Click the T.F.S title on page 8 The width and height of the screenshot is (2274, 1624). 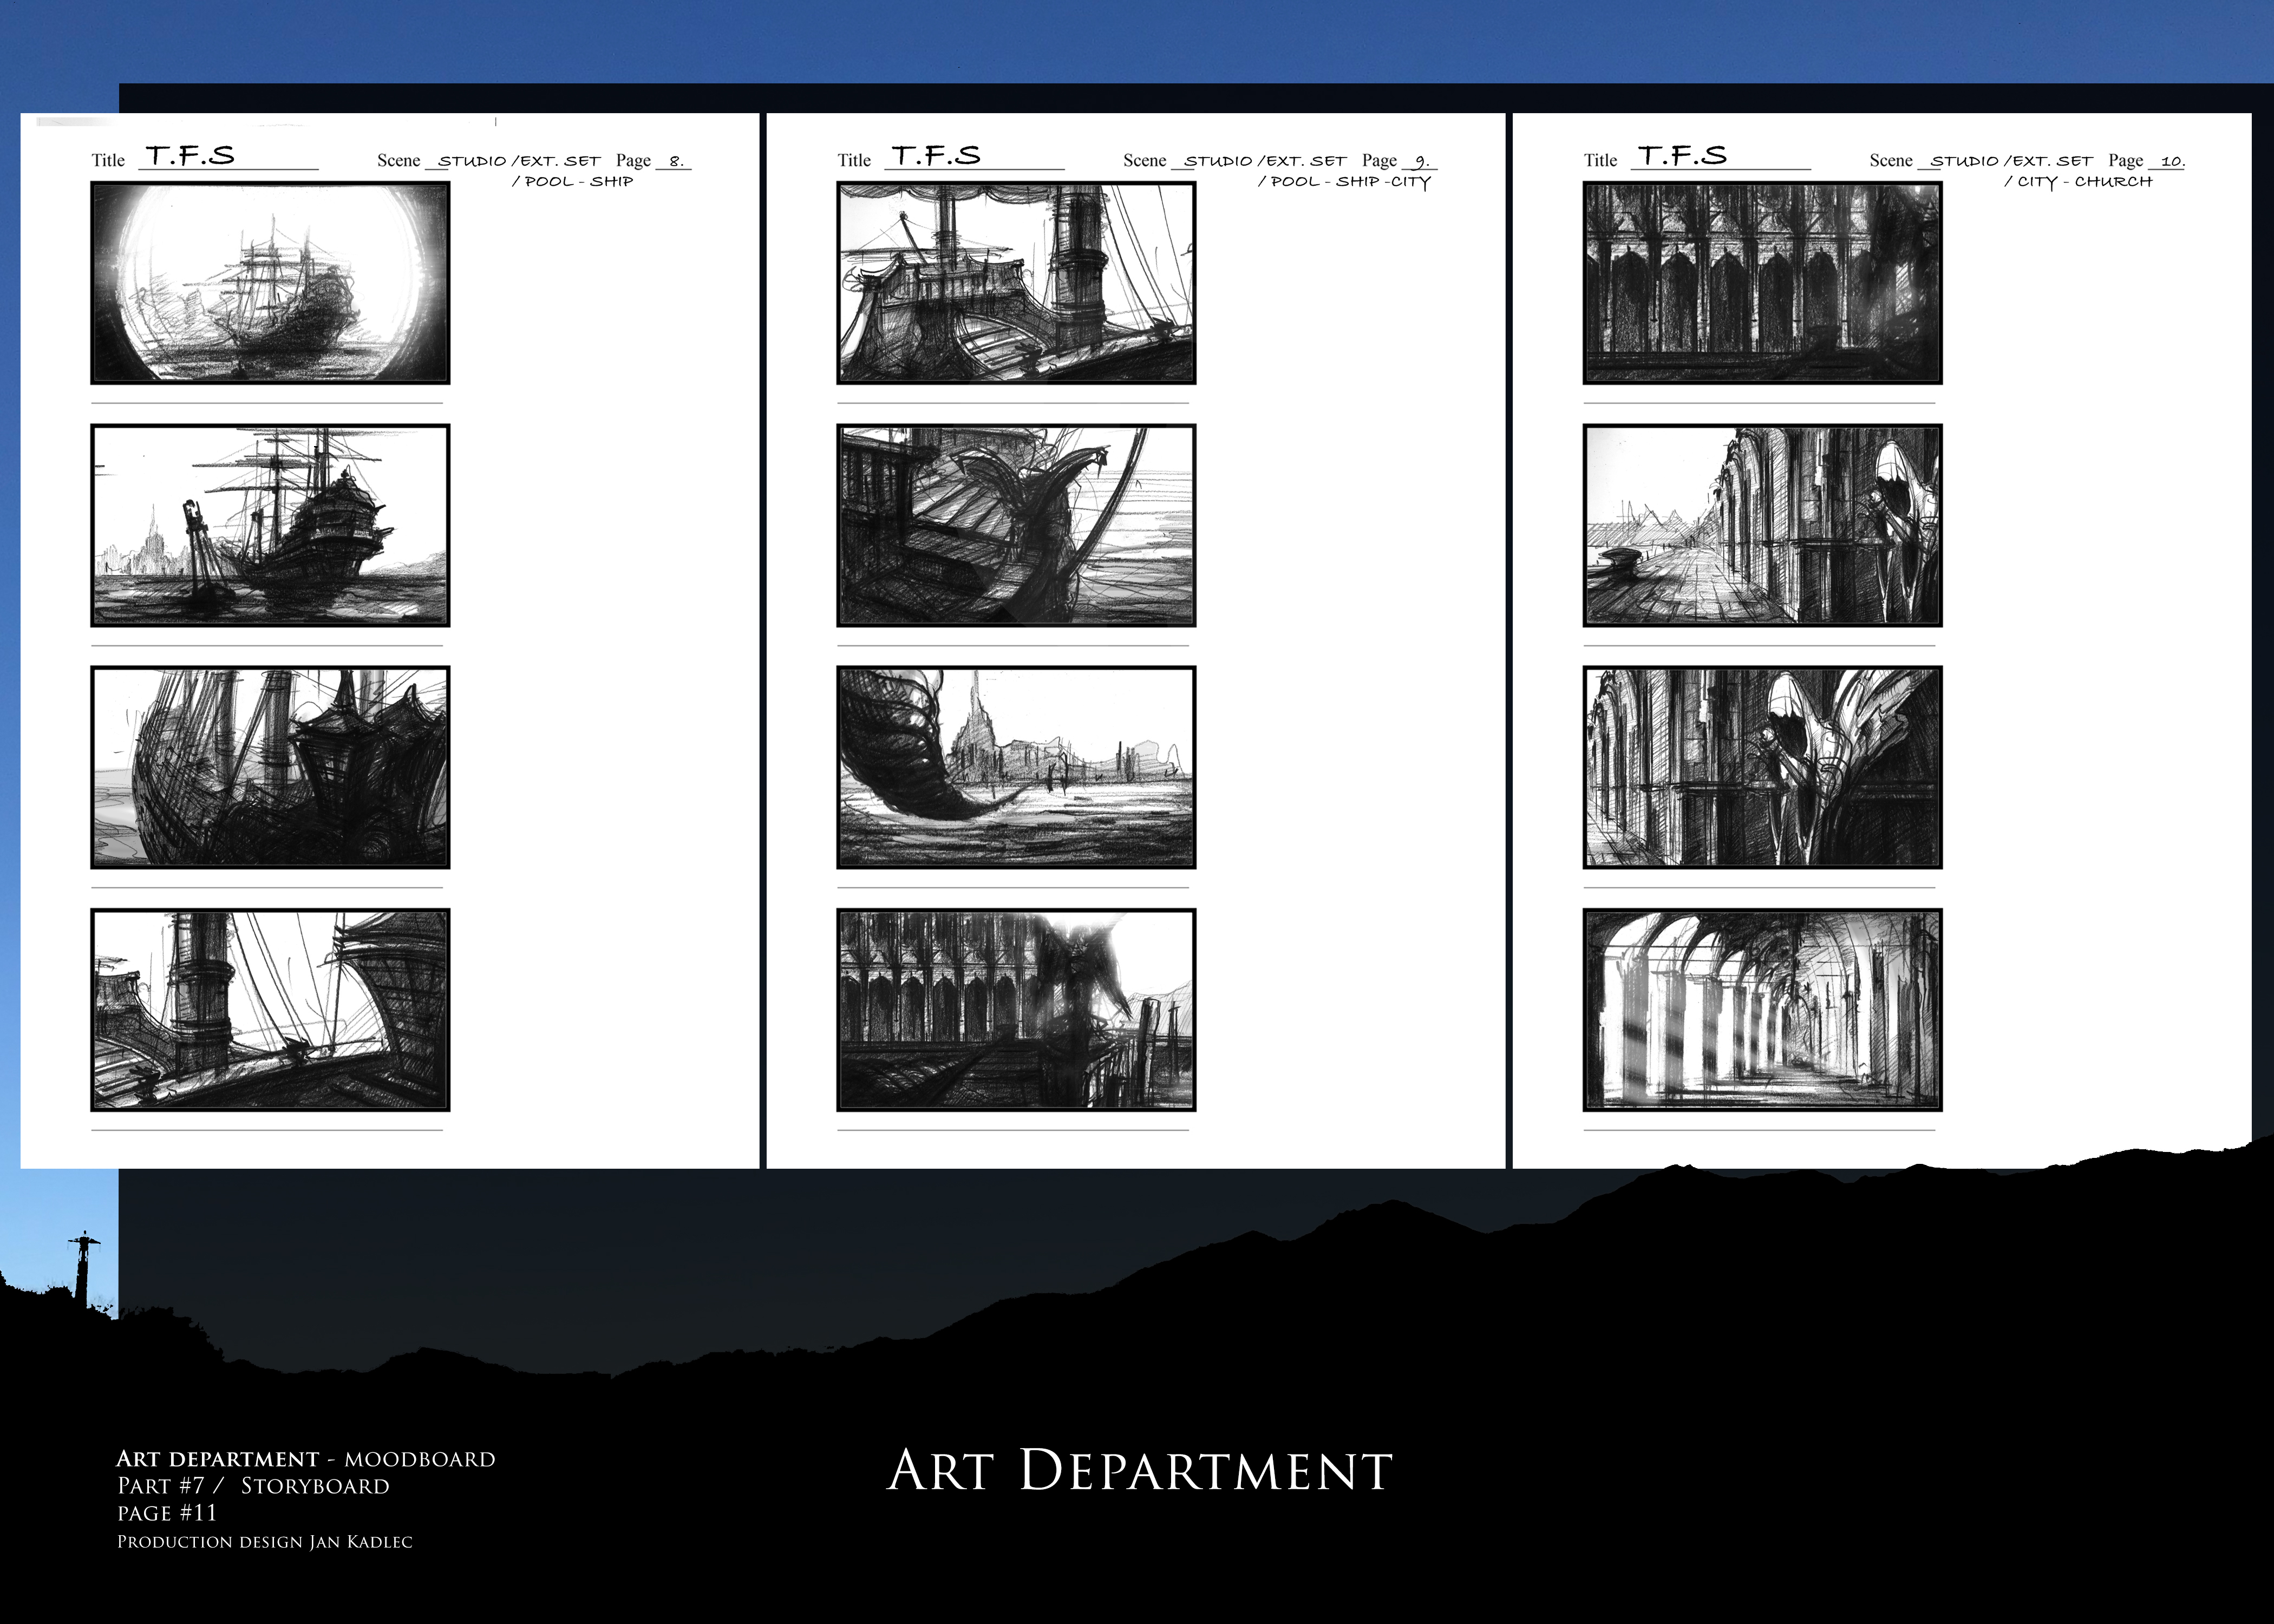191,156
